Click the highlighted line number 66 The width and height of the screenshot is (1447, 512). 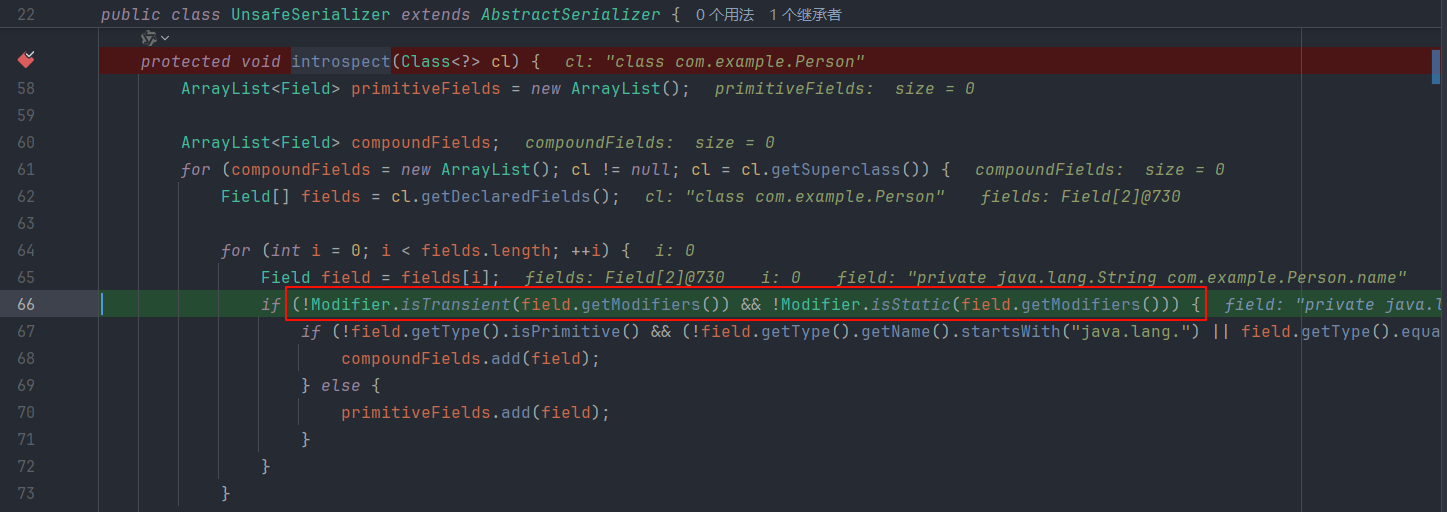point(26,304)
